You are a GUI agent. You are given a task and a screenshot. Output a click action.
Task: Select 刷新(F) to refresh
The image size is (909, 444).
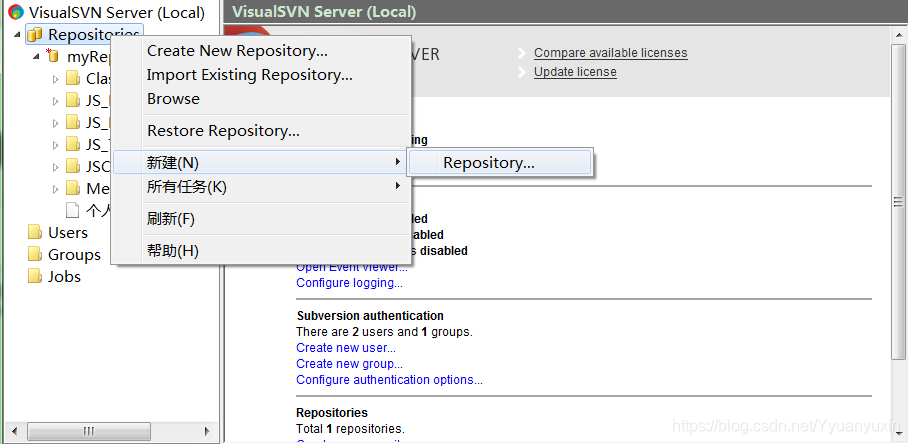pyautogui.click(x=261, y=219)
